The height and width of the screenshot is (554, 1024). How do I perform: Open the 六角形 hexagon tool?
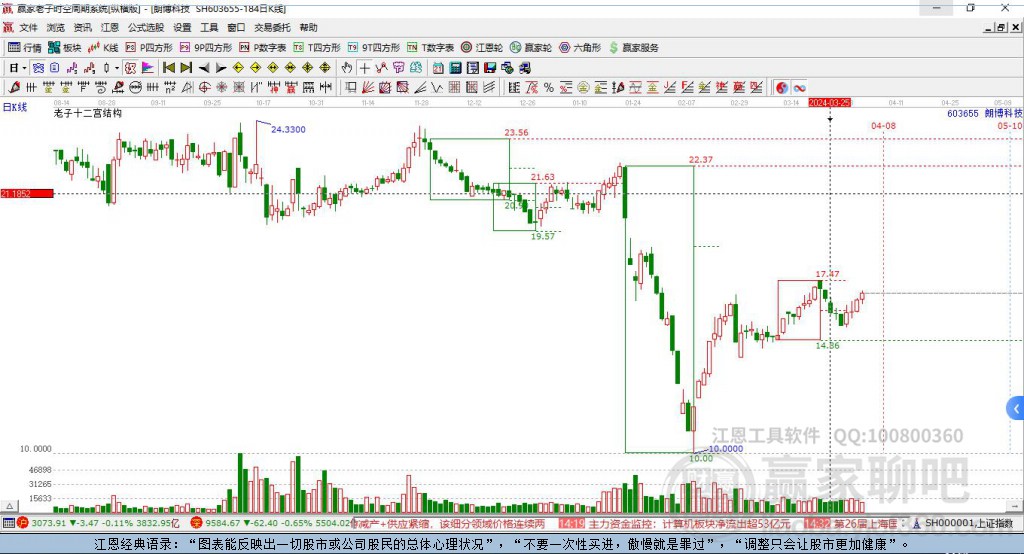[580, 48]
